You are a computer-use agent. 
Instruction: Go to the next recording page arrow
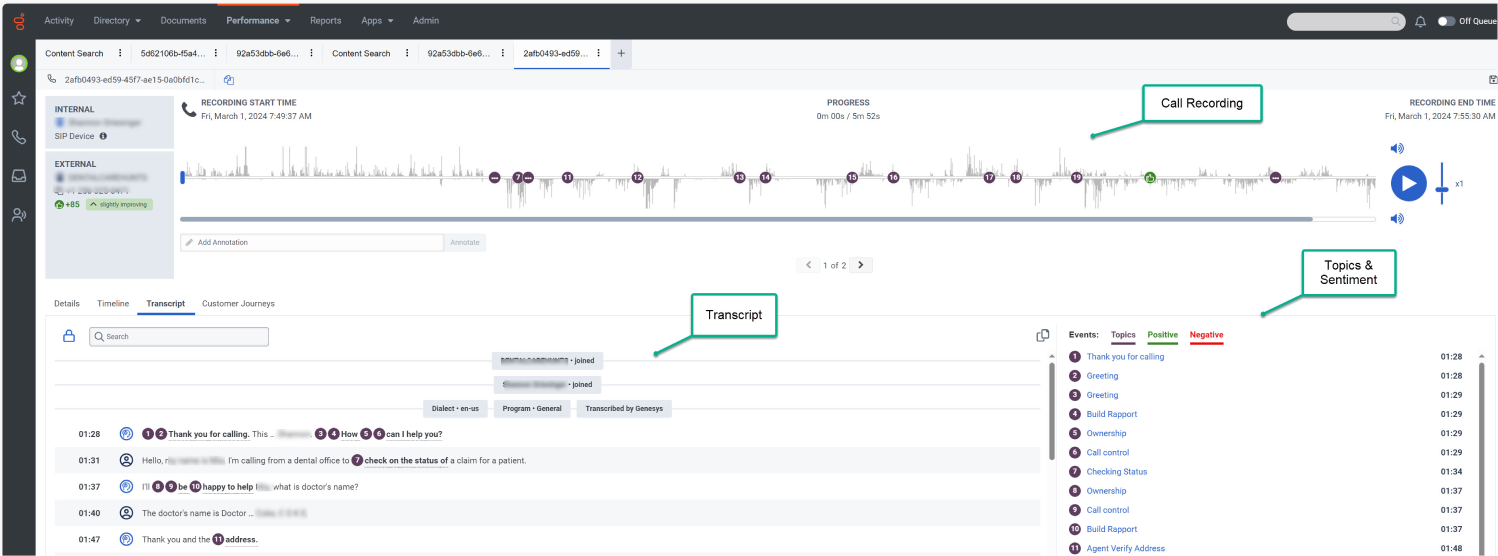861,265
